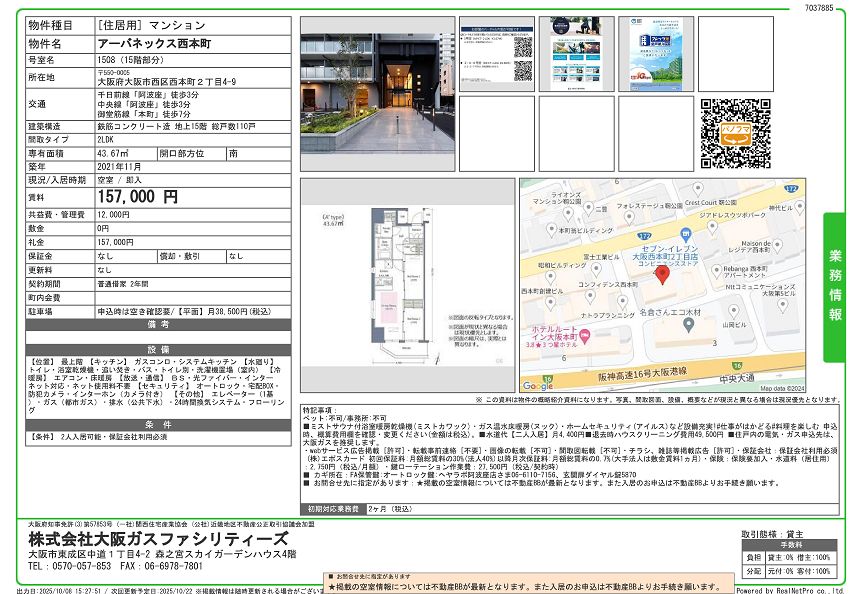Click the rent amount 157,000 円
Image resolution: width=858 pixels, height=594 pixels.
137,197
